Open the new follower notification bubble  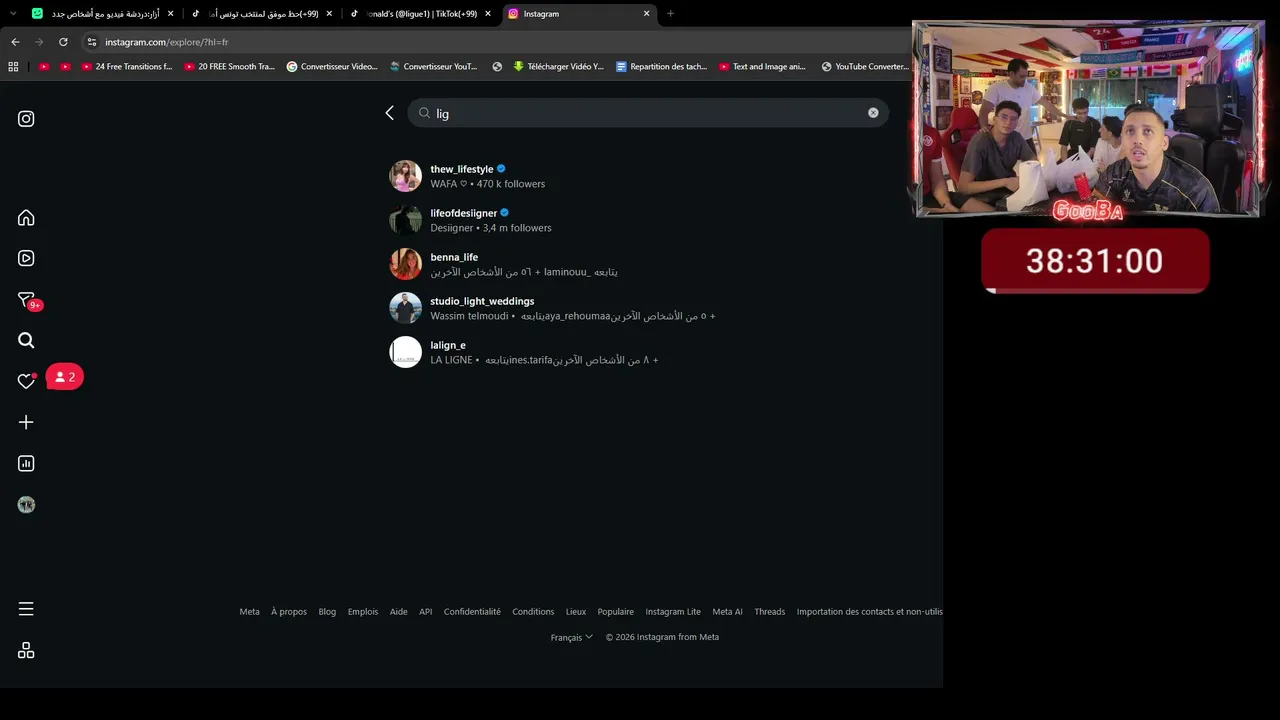(65, 377)
